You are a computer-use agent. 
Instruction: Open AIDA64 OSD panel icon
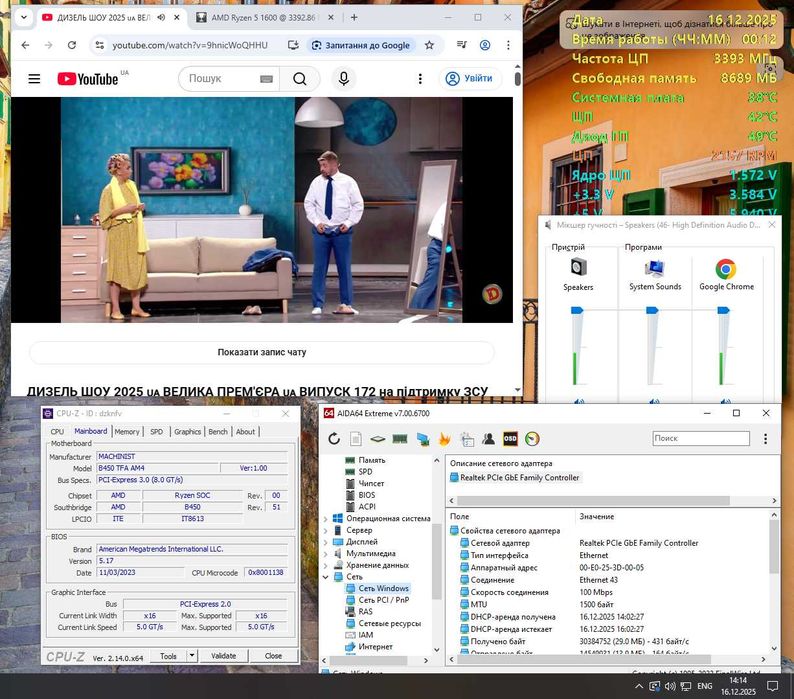(510, 439)
